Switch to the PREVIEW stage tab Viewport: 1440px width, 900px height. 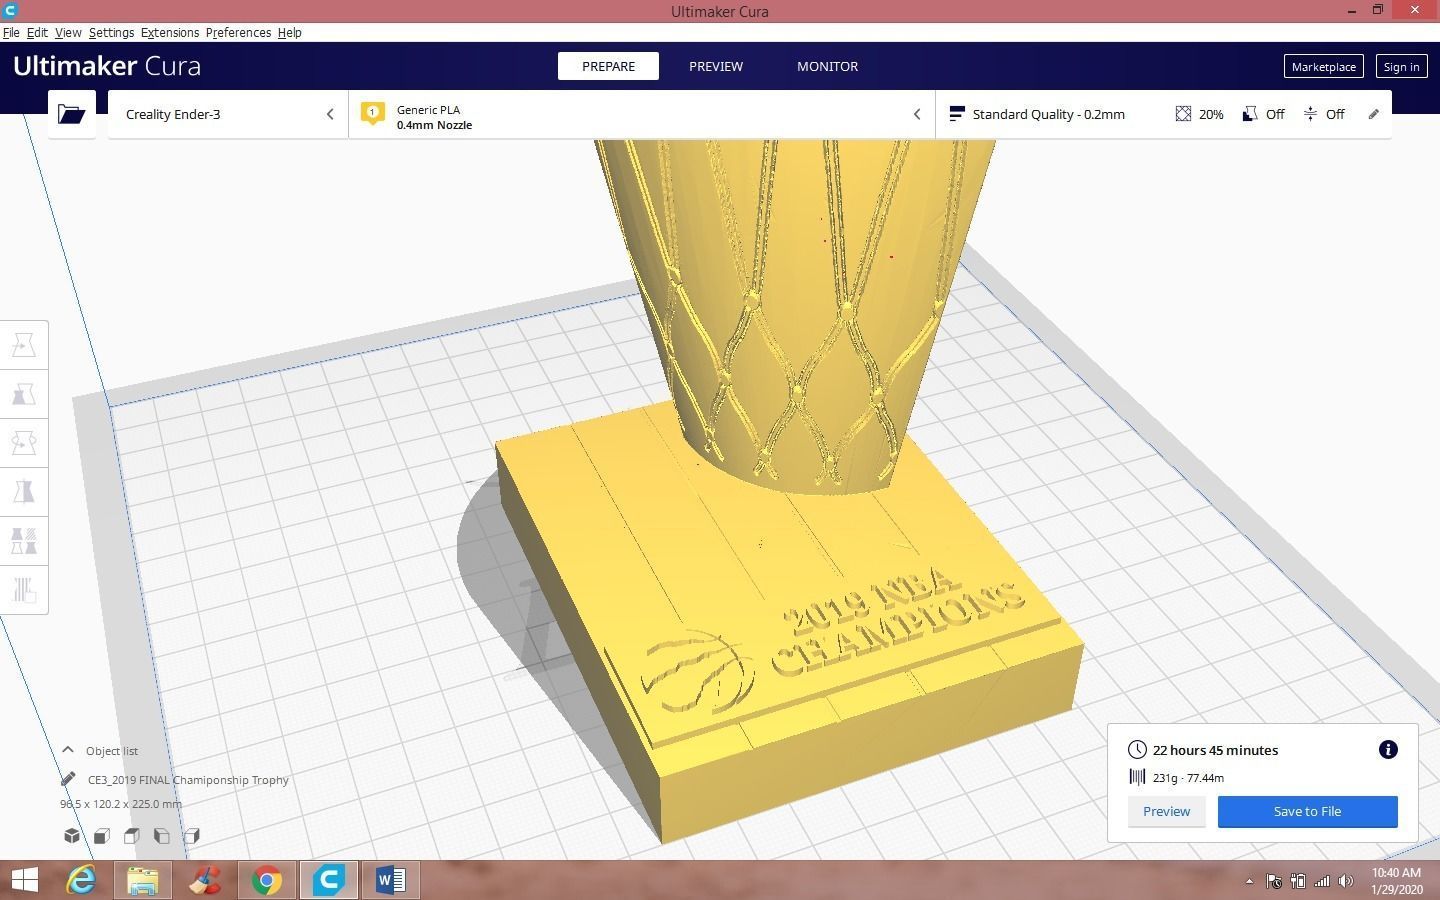click(716, 66)
